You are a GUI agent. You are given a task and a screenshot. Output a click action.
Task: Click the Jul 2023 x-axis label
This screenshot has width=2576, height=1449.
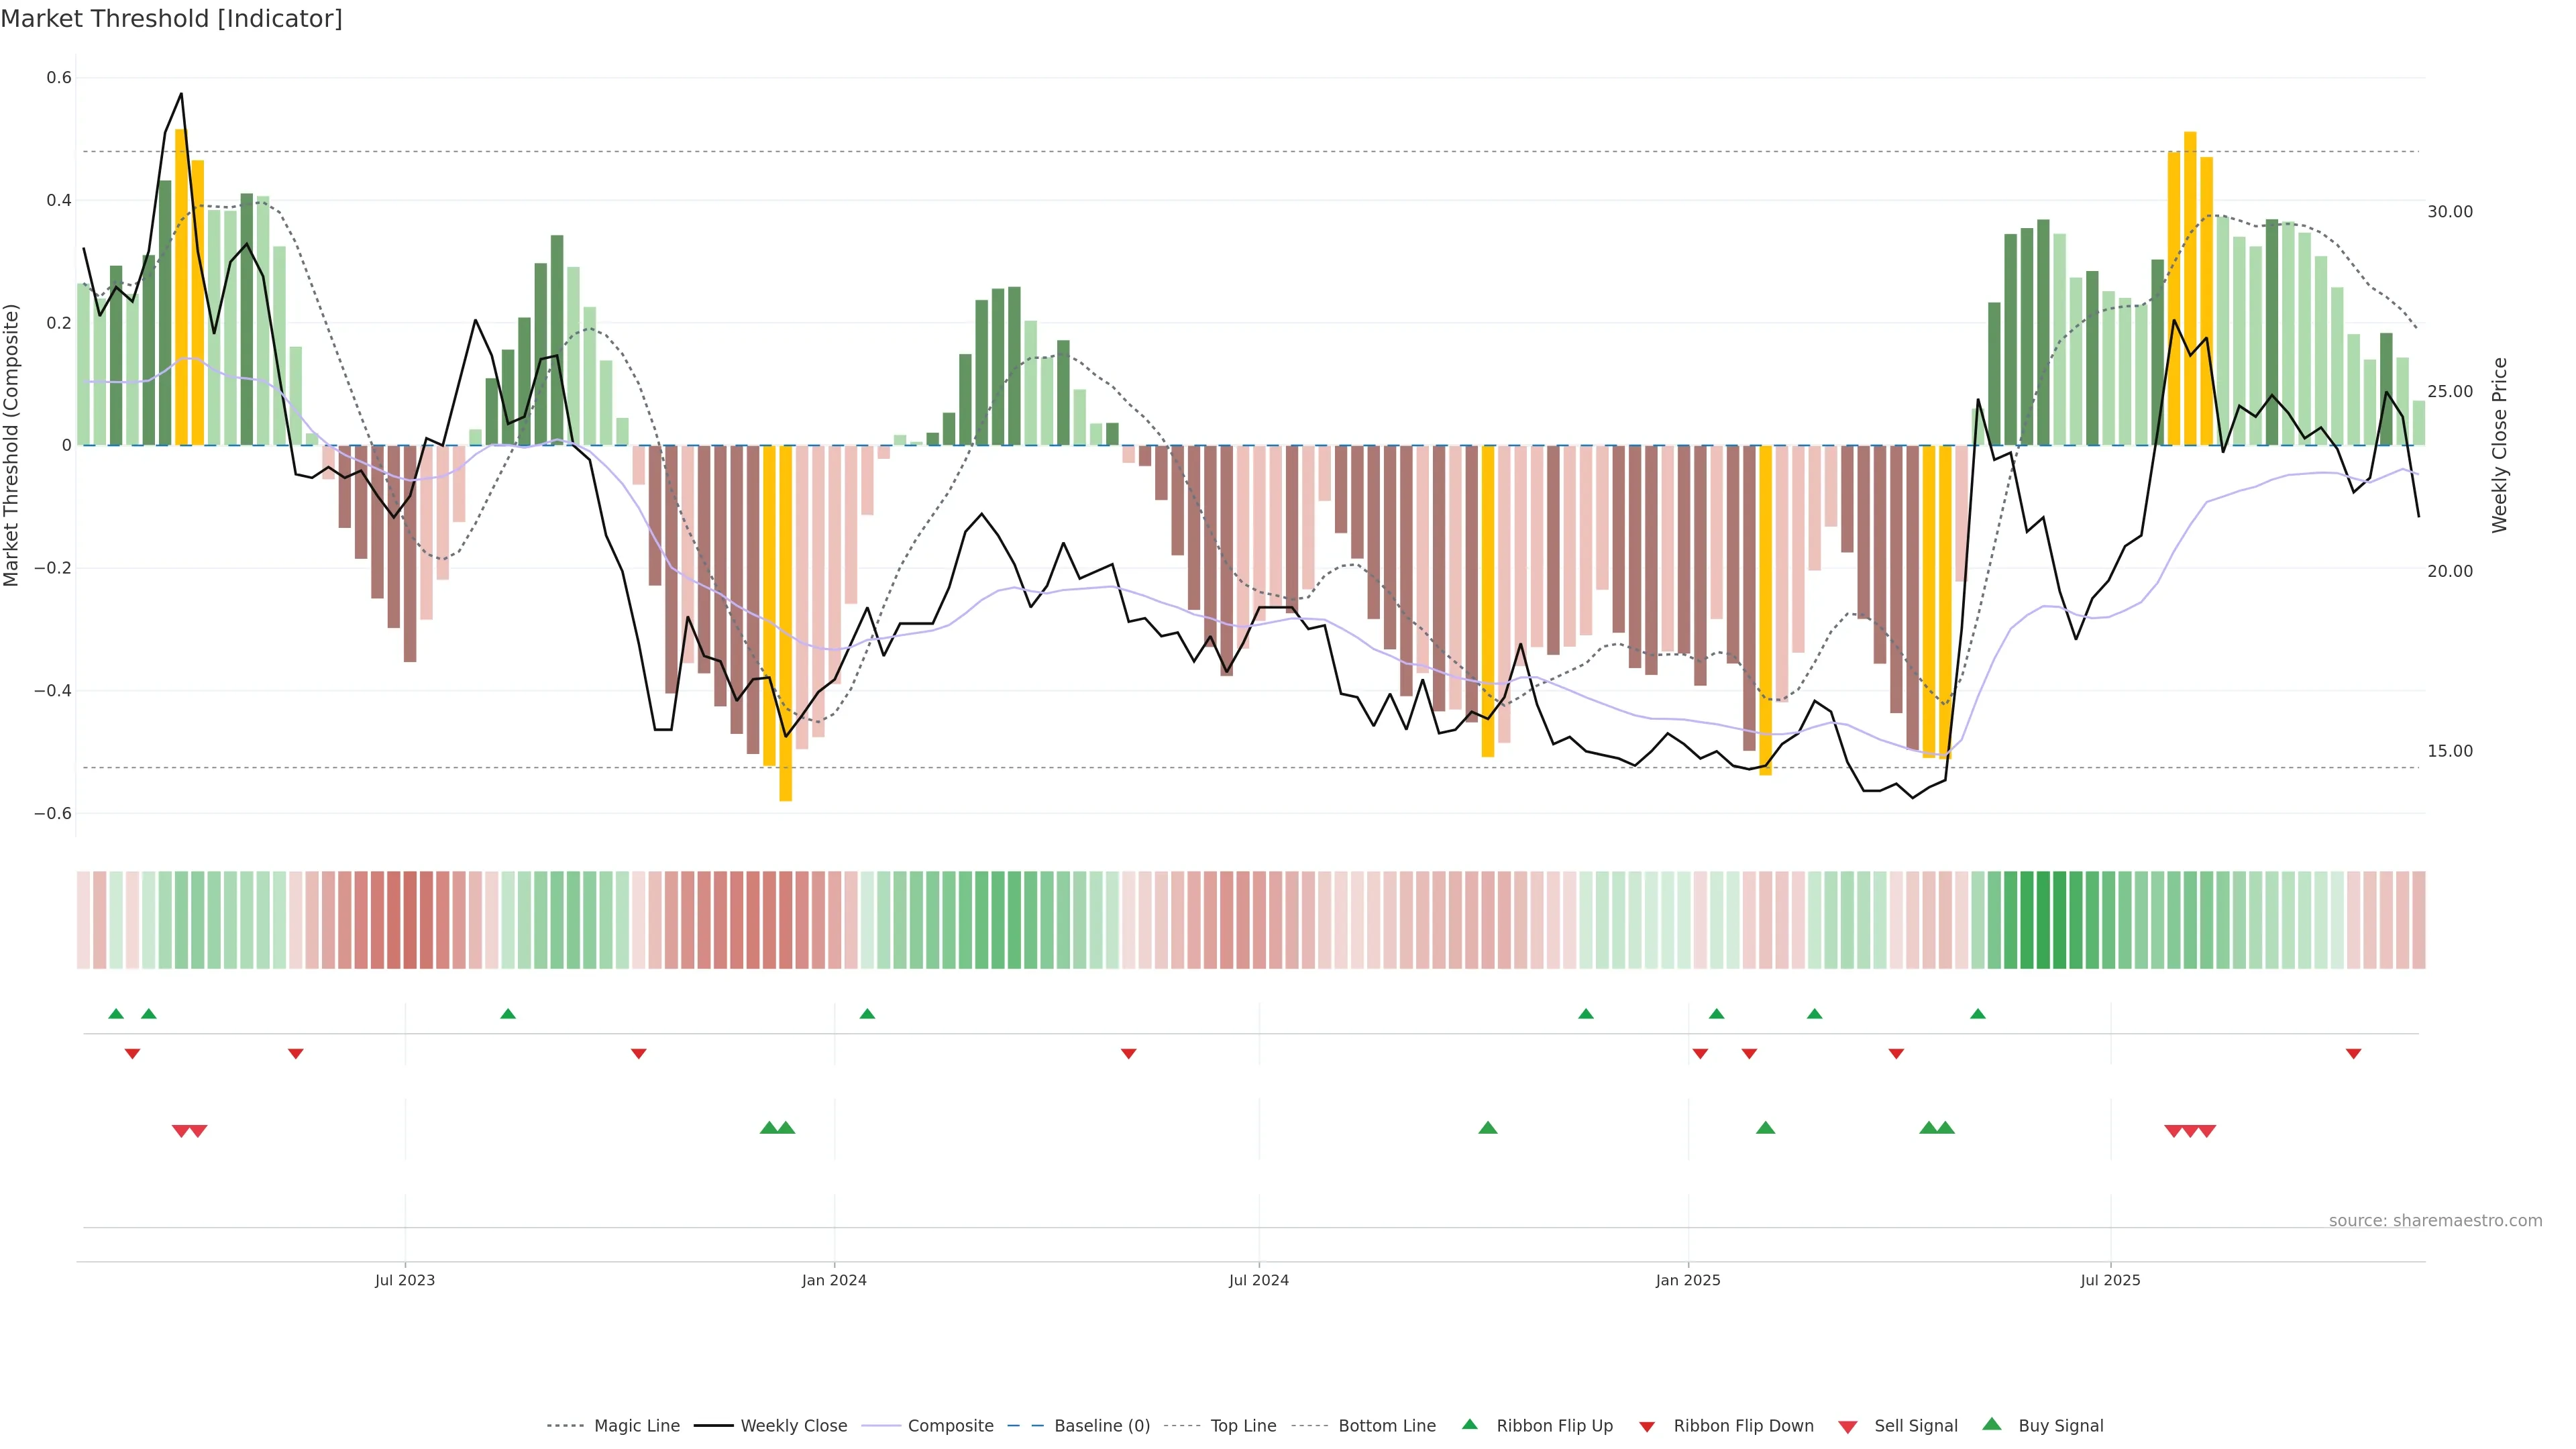pos(405,1280)
